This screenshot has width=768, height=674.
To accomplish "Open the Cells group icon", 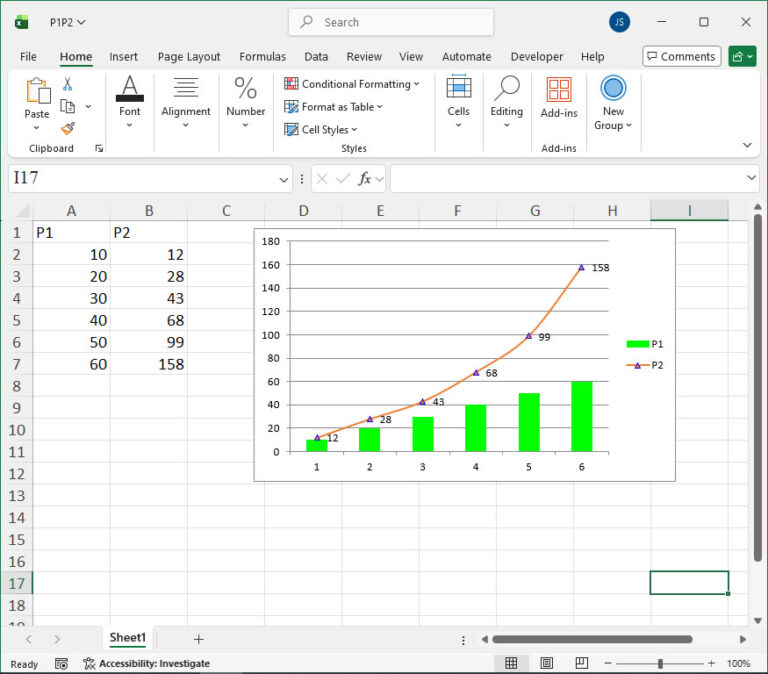I will point(458,87).
